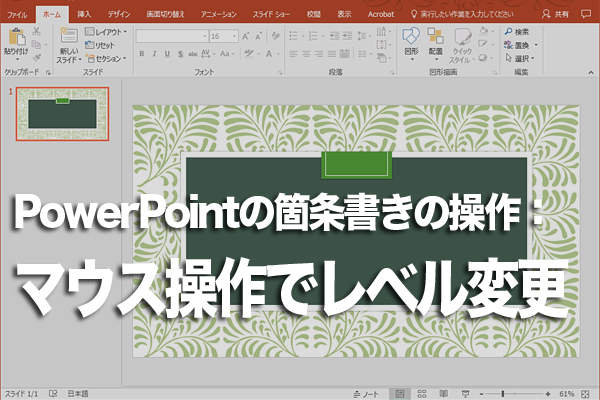Viewport: 600px width, 400px height.
Task: Click the zoom slider handle
Action: [503, 394]
